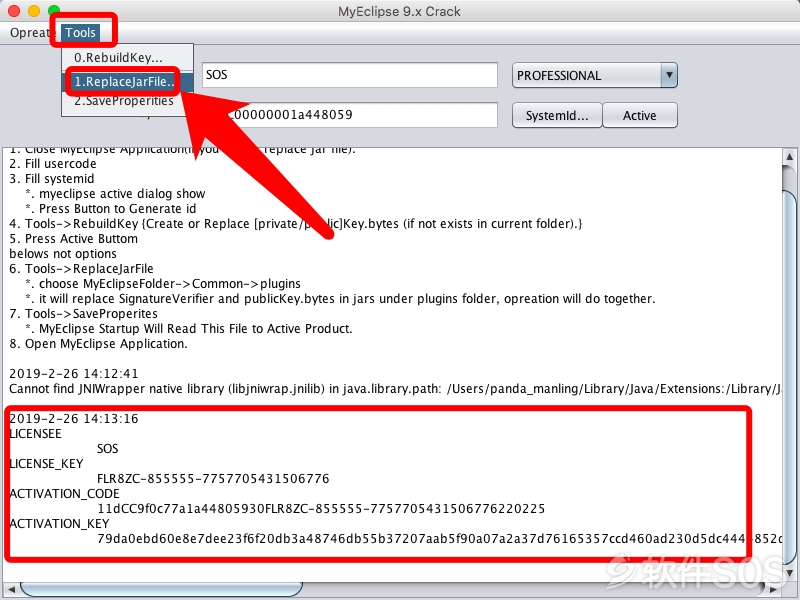Click the timestamp 2019-2-26 14:13:16
The width and height of the screenshot is (800, 600).
tap(74, 419)
